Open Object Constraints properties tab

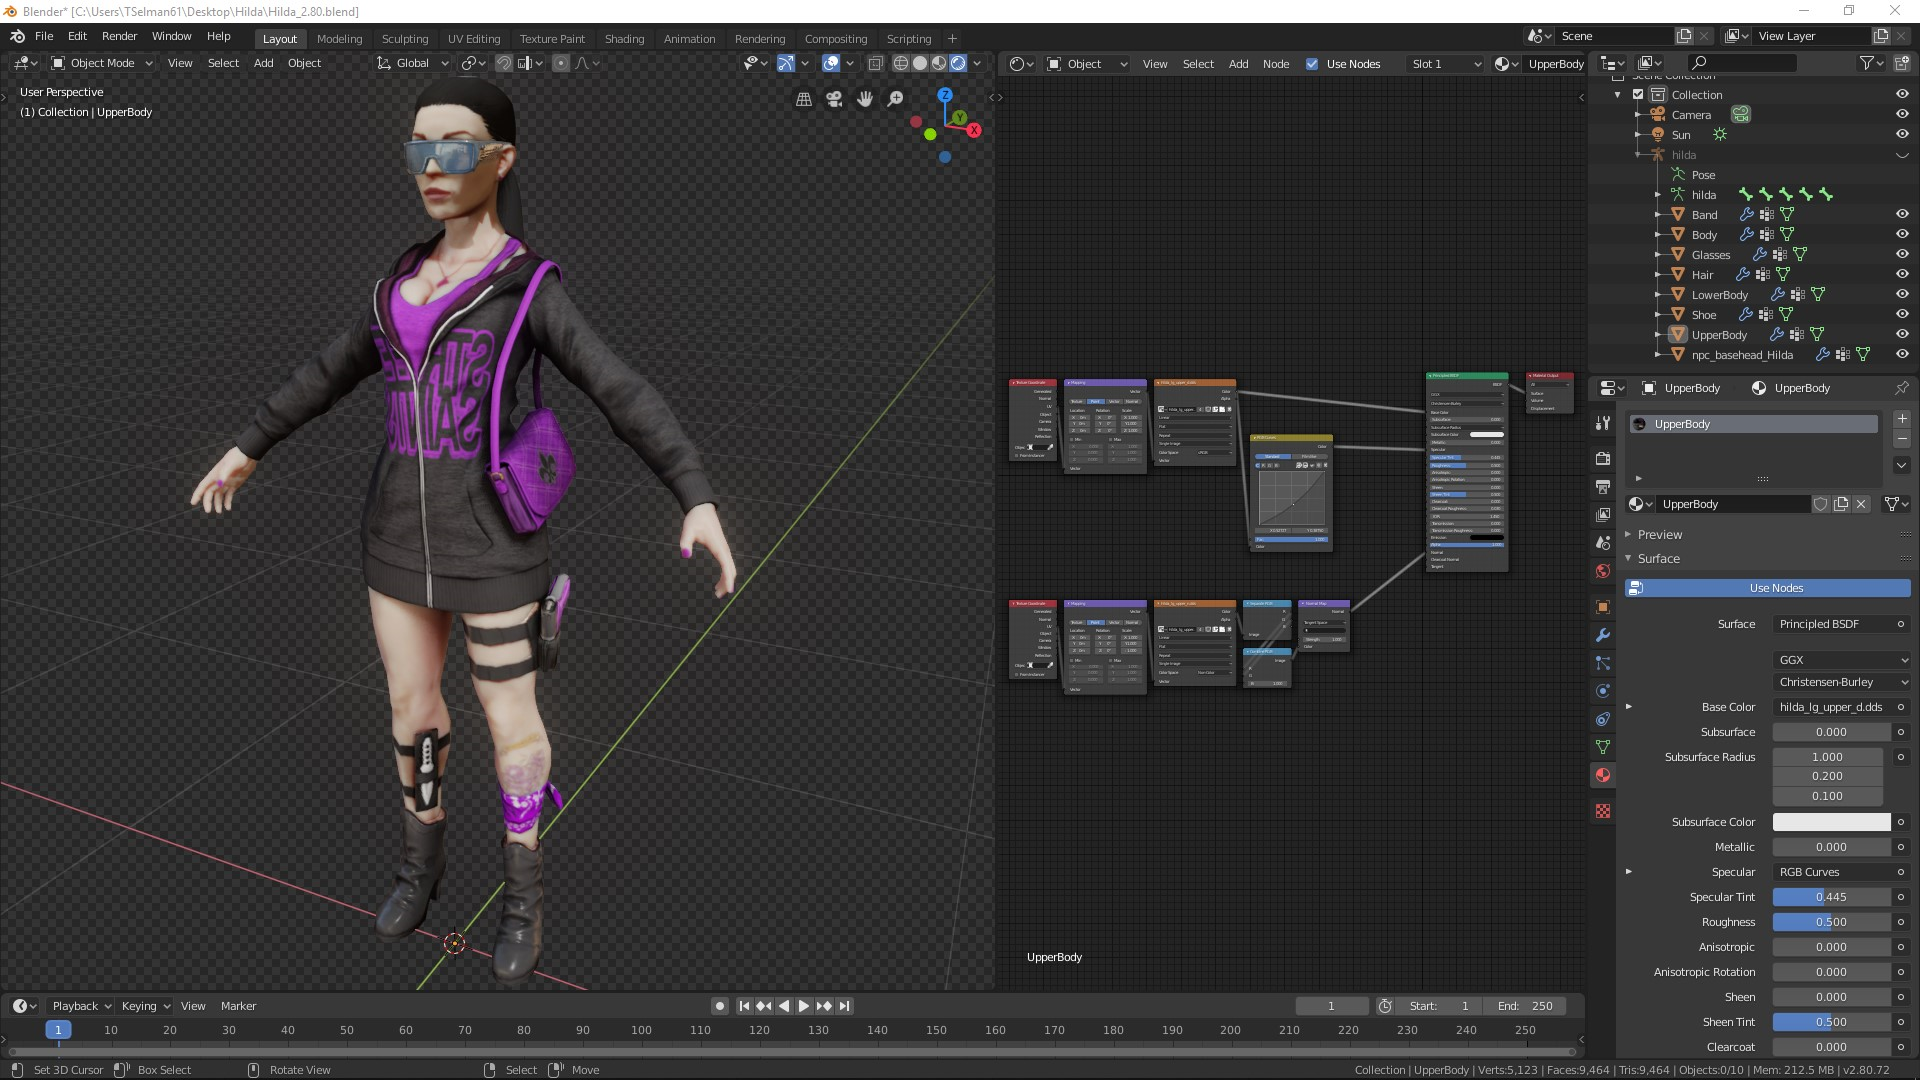(x=1603, y=719)
